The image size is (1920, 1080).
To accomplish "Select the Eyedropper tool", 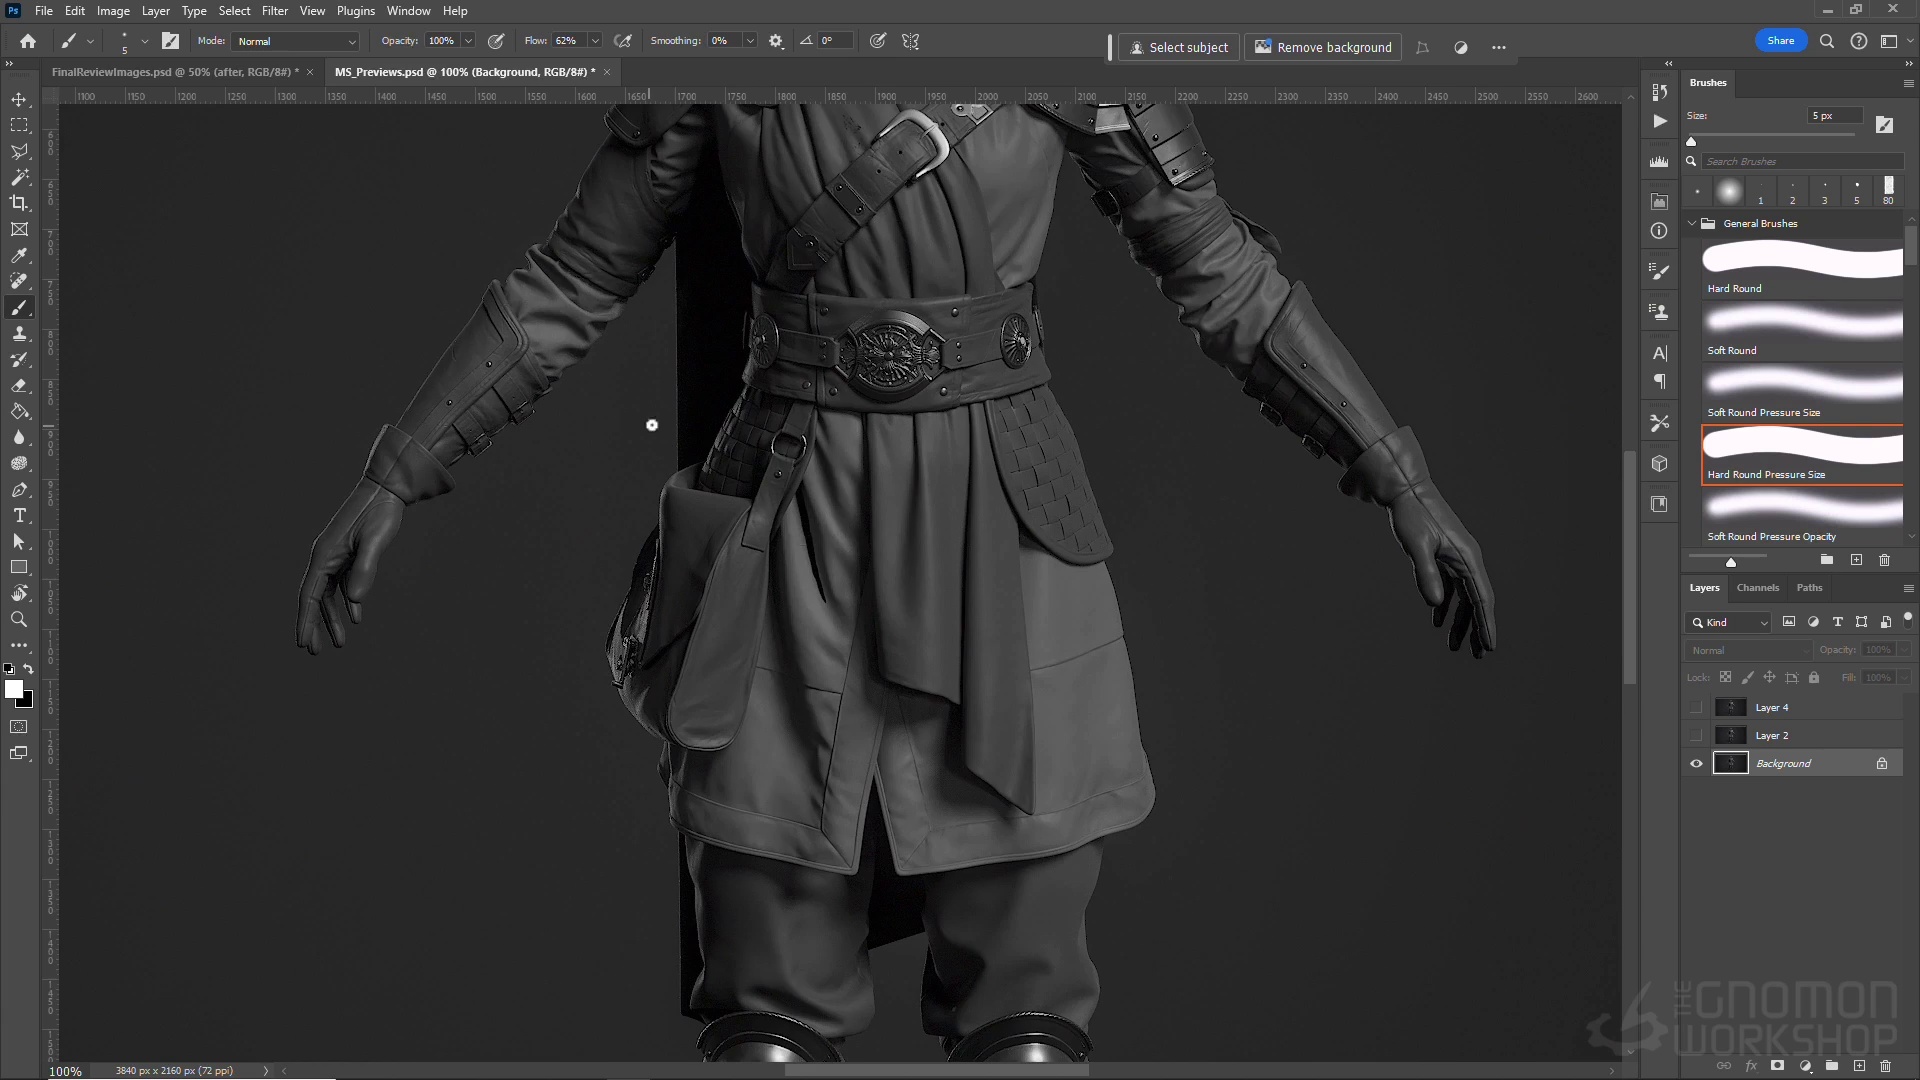I will point(19,255).
